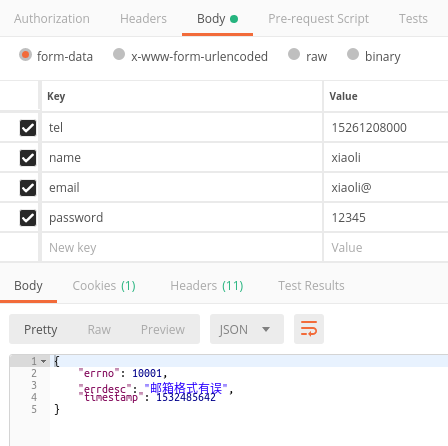Click the empty Value placeholder field

(x=386, y=247)
